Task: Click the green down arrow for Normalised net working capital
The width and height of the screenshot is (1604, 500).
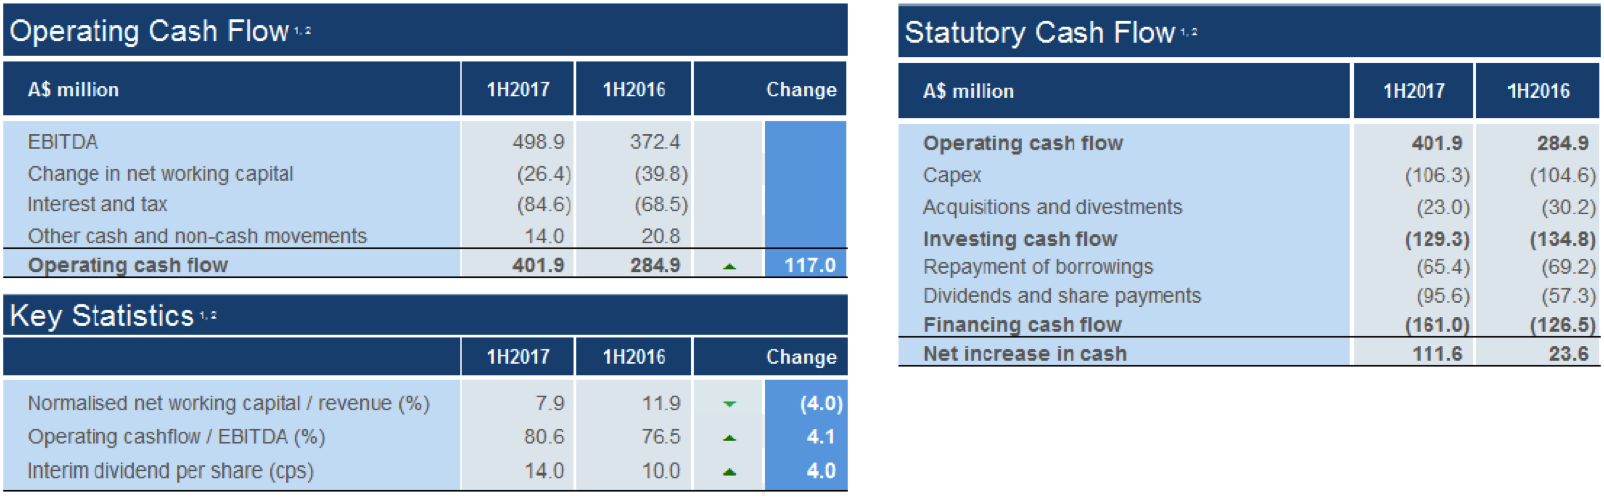Action: (729, 404)
